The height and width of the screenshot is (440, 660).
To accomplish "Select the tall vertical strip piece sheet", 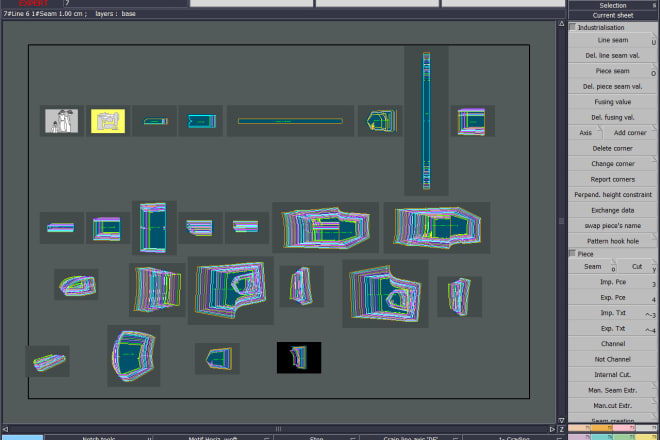I will tap(426, 121).
